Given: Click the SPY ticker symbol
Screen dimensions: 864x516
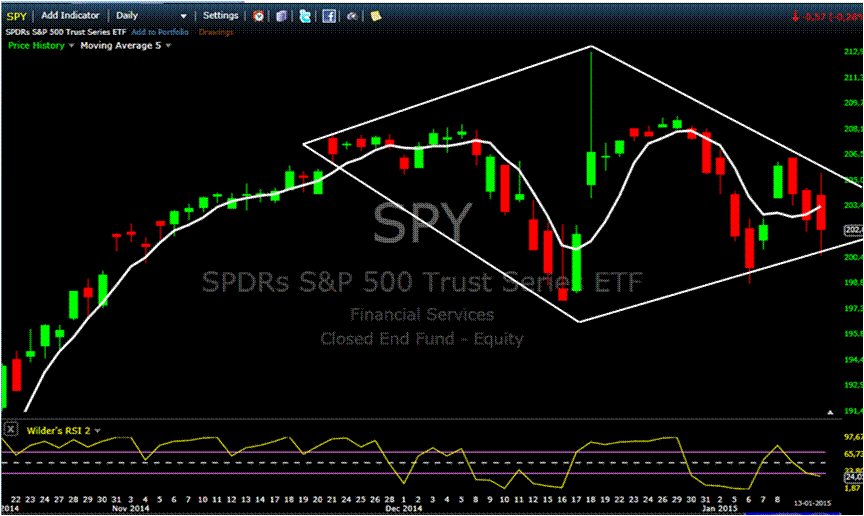Looking at the screenshot, I should (x=17, y=16).
